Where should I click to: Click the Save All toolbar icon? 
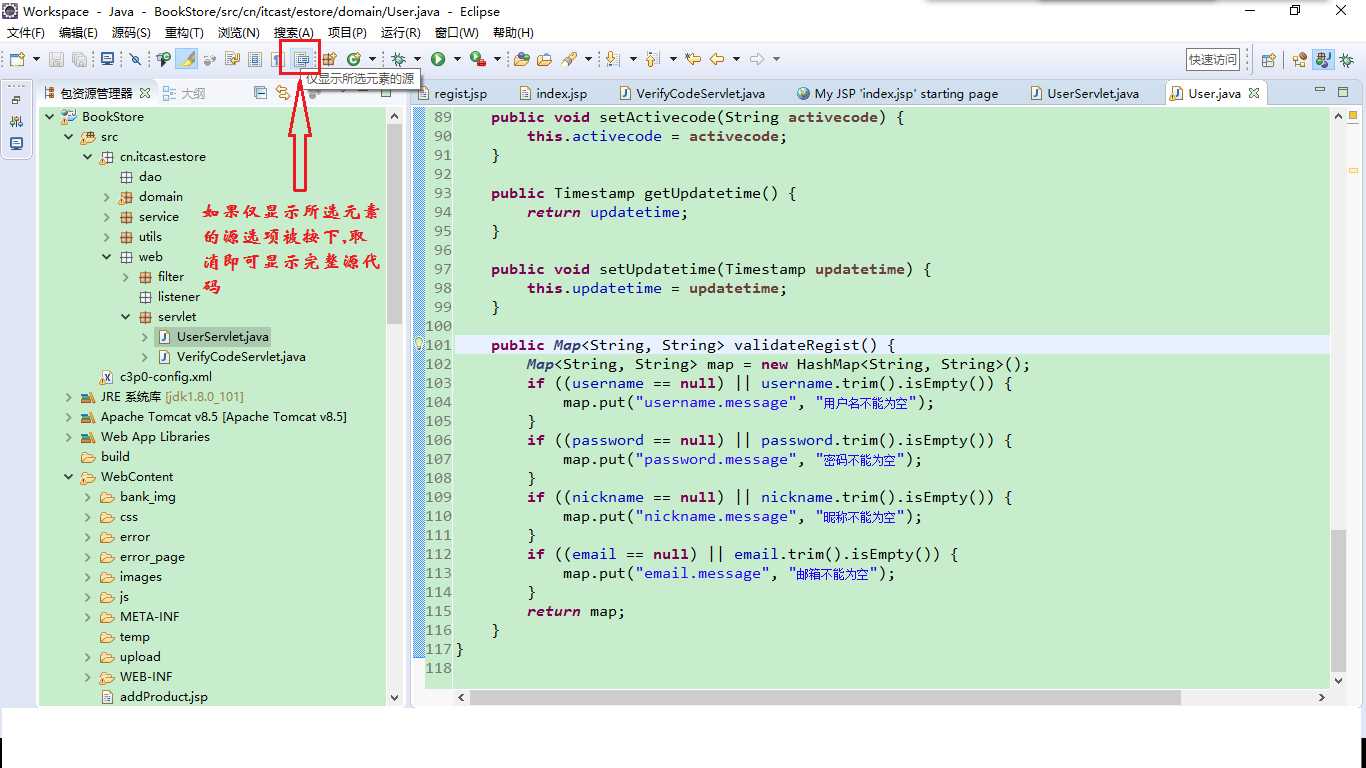tap(79, 59)
